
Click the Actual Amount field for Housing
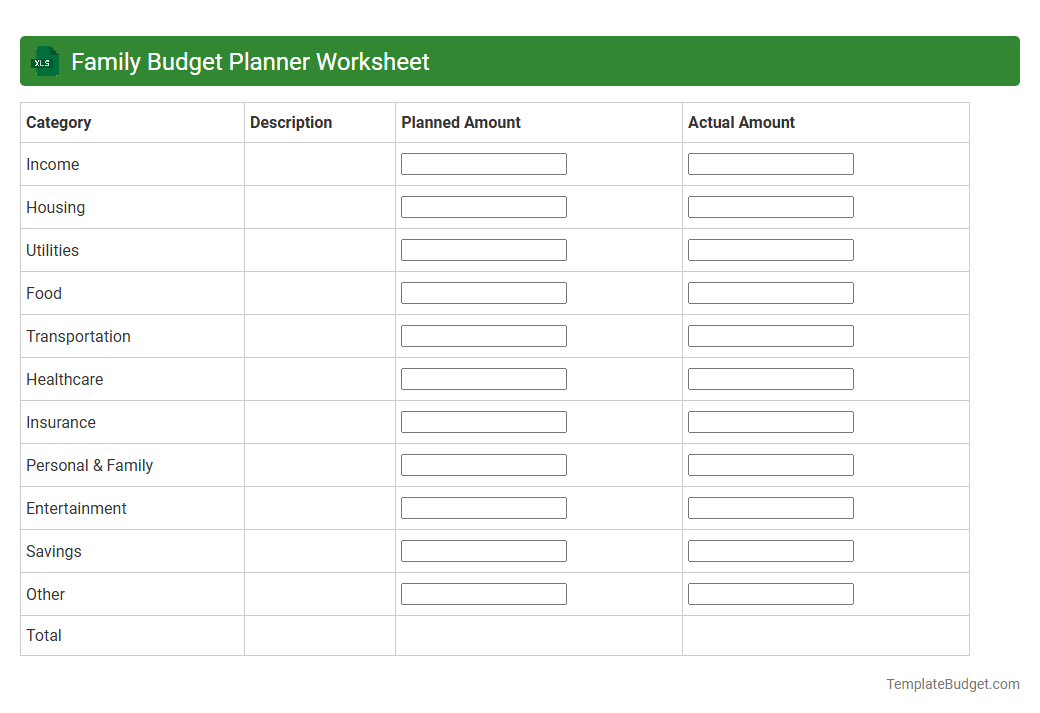(x=770, y=206)
